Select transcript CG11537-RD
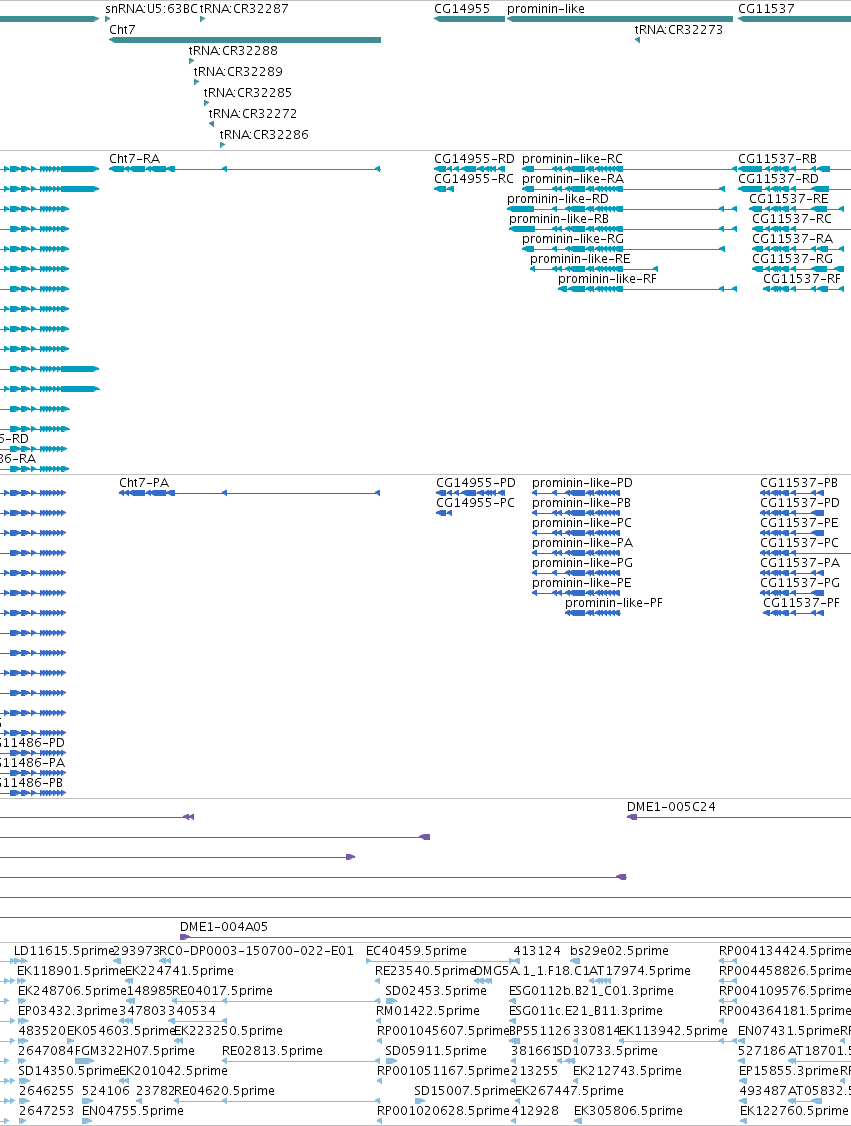The width and height of the screenshot is (851, 1126). [778, 179]
